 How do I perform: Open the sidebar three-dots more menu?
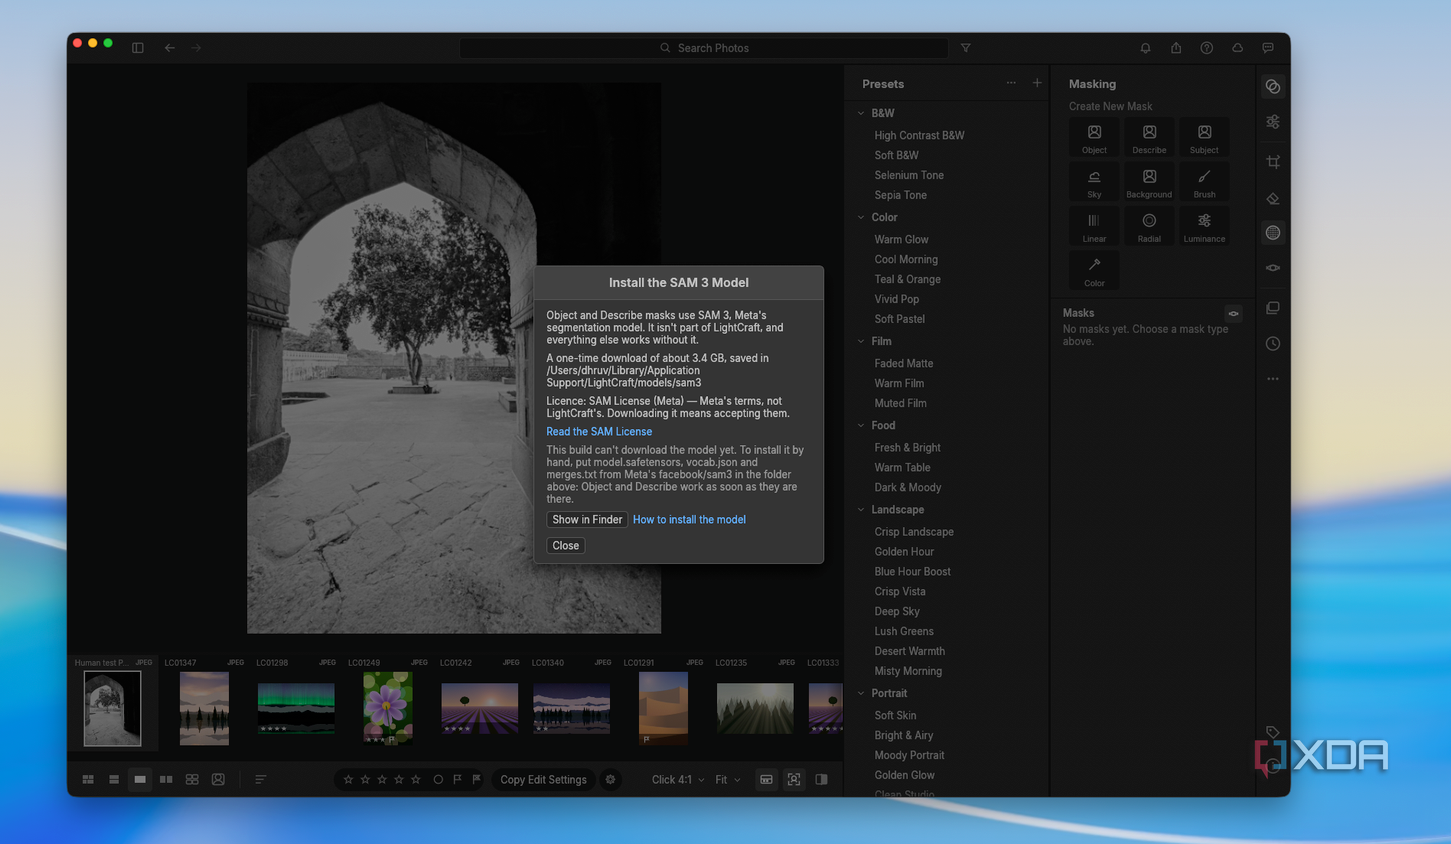click(x=1273, y=379)
